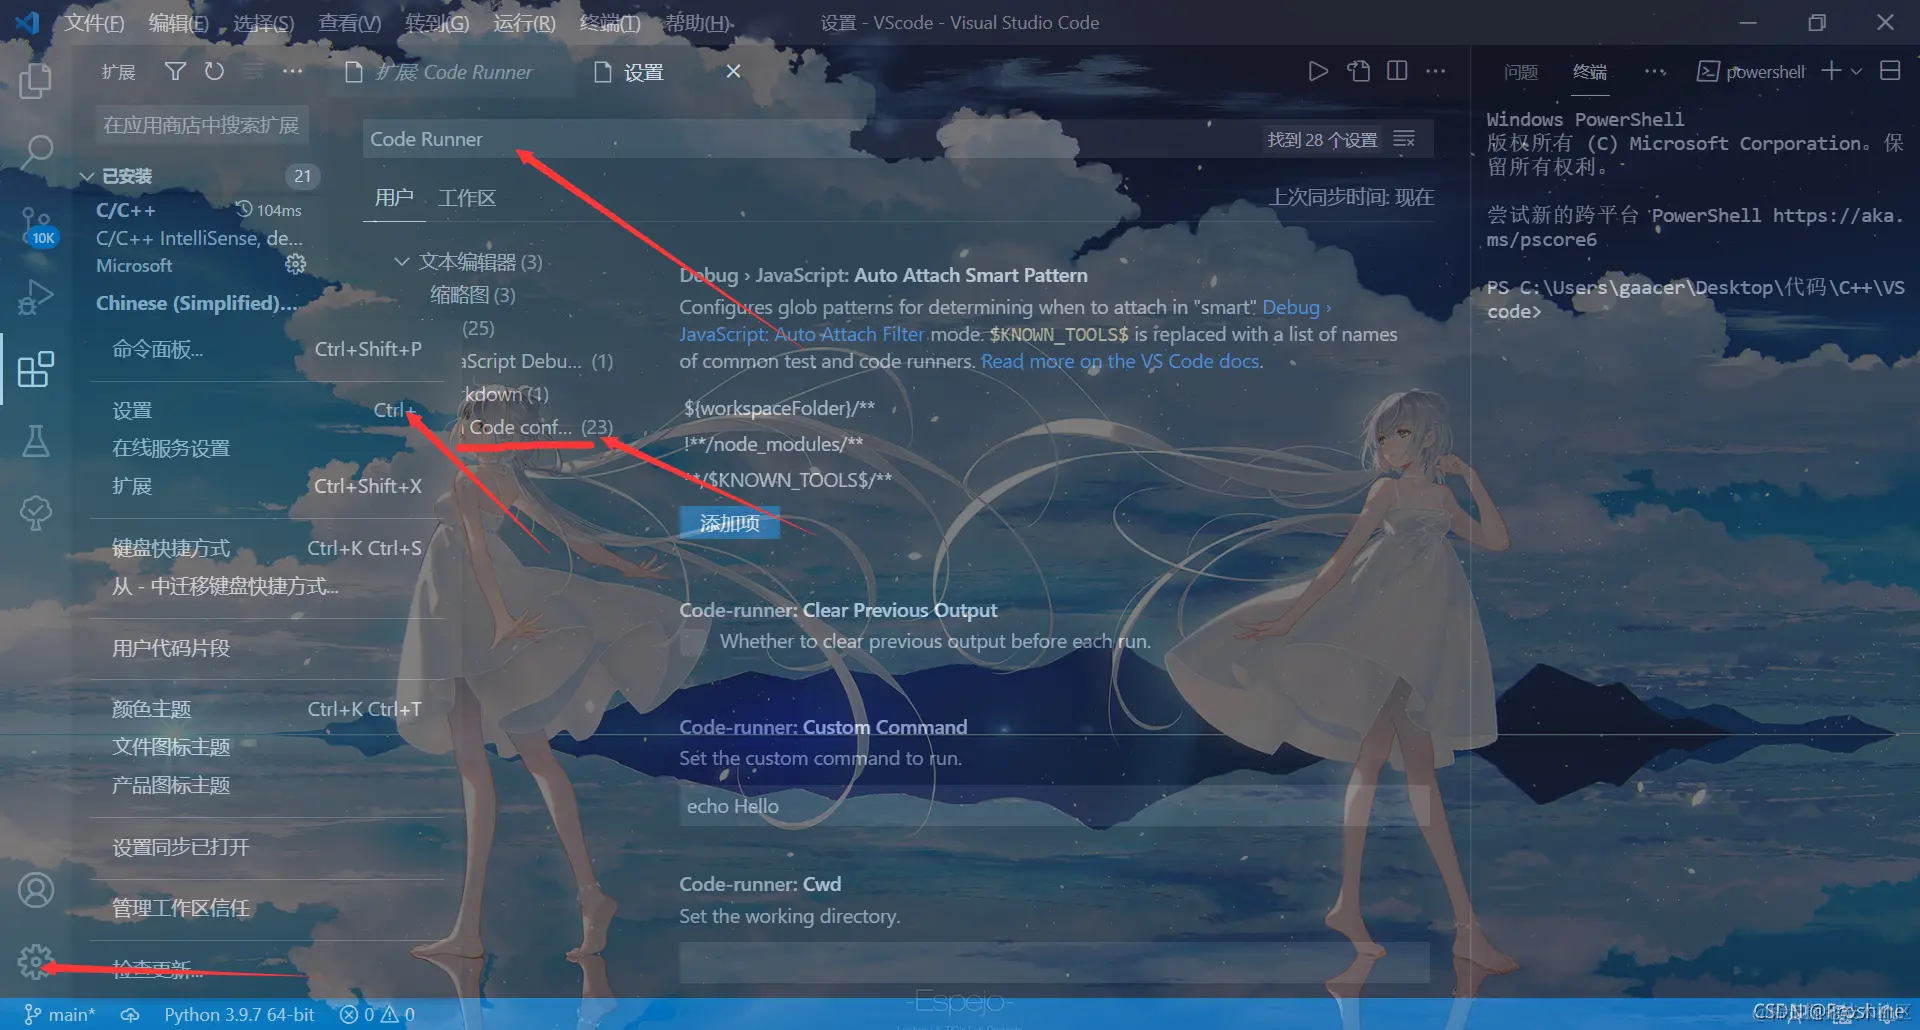Open settings JSON file icon

click(x=1358, y=71)
